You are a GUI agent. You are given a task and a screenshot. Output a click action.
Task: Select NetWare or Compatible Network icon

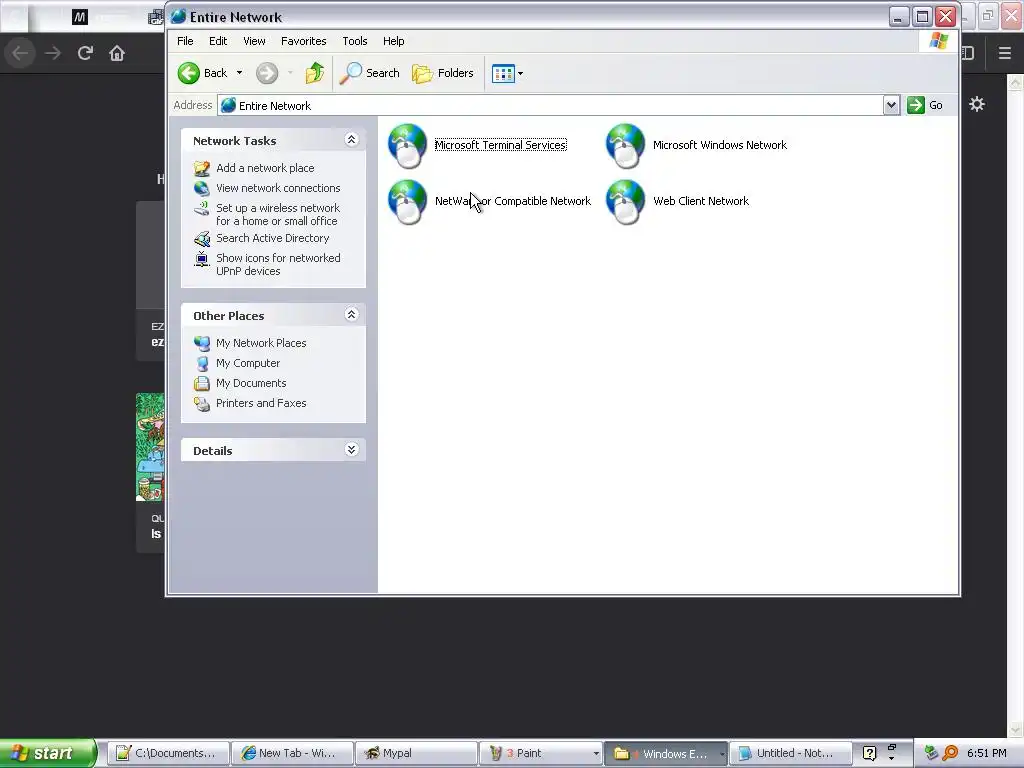[x=408, y=202]
